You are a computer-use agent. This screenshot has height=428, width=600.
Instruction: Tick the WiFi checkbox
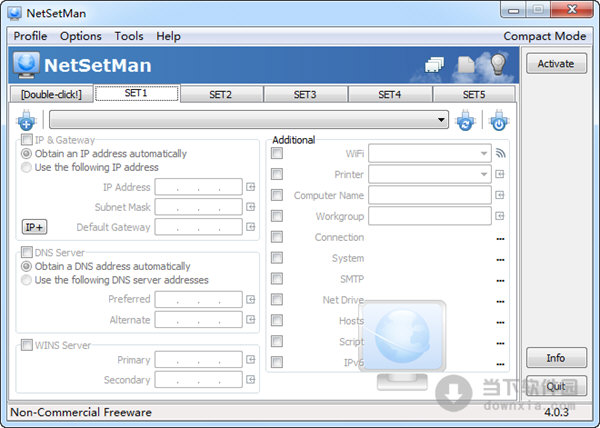(x=277, y=153)
